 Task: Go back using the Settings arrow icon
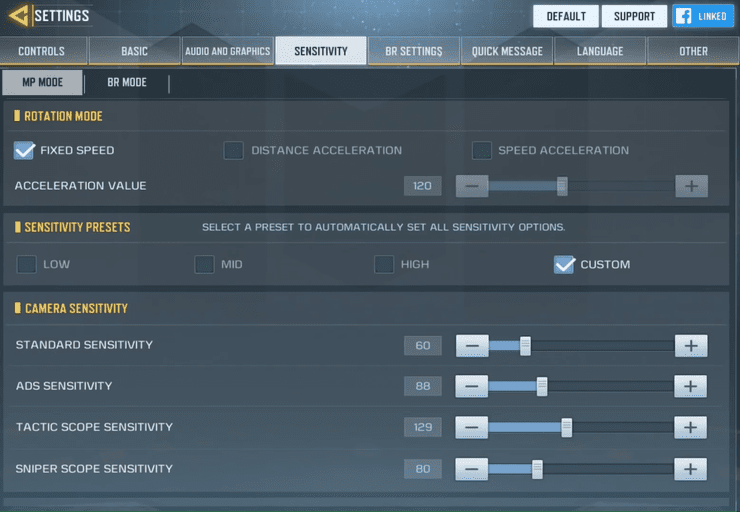pos(19,16)
